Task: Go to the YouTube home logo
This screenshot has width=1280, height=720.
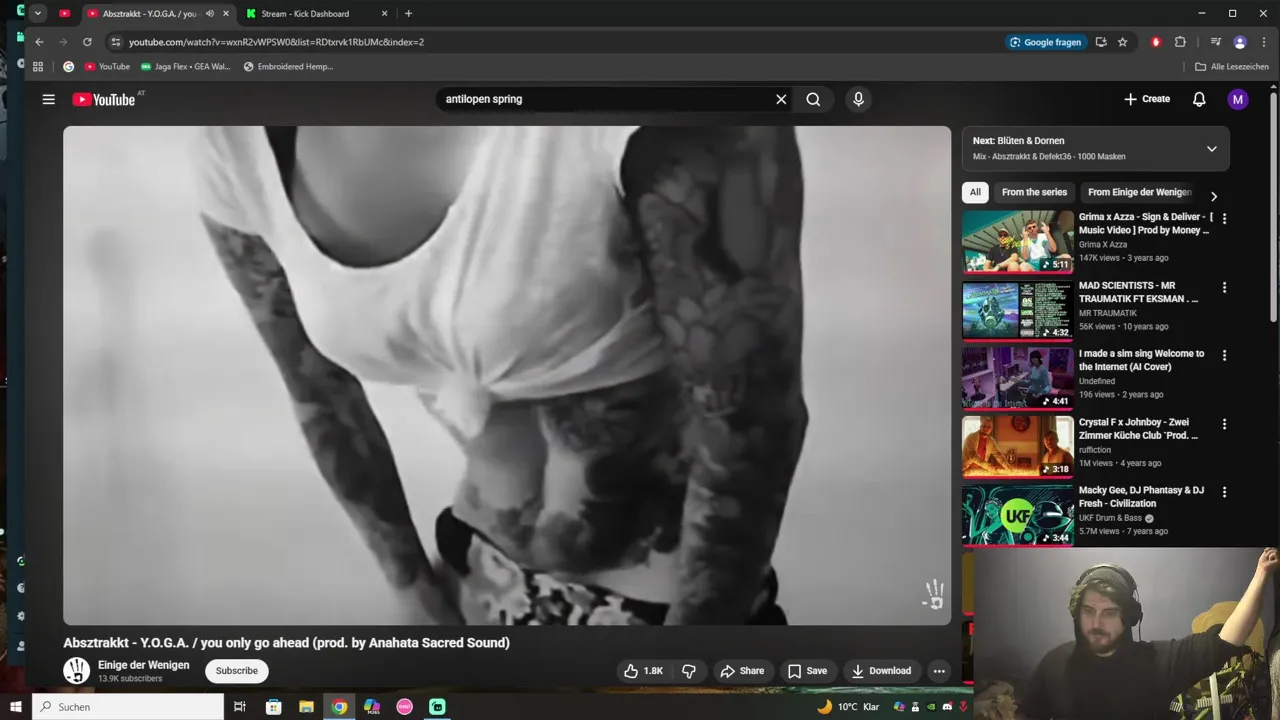Action: (x=104, y=99)
